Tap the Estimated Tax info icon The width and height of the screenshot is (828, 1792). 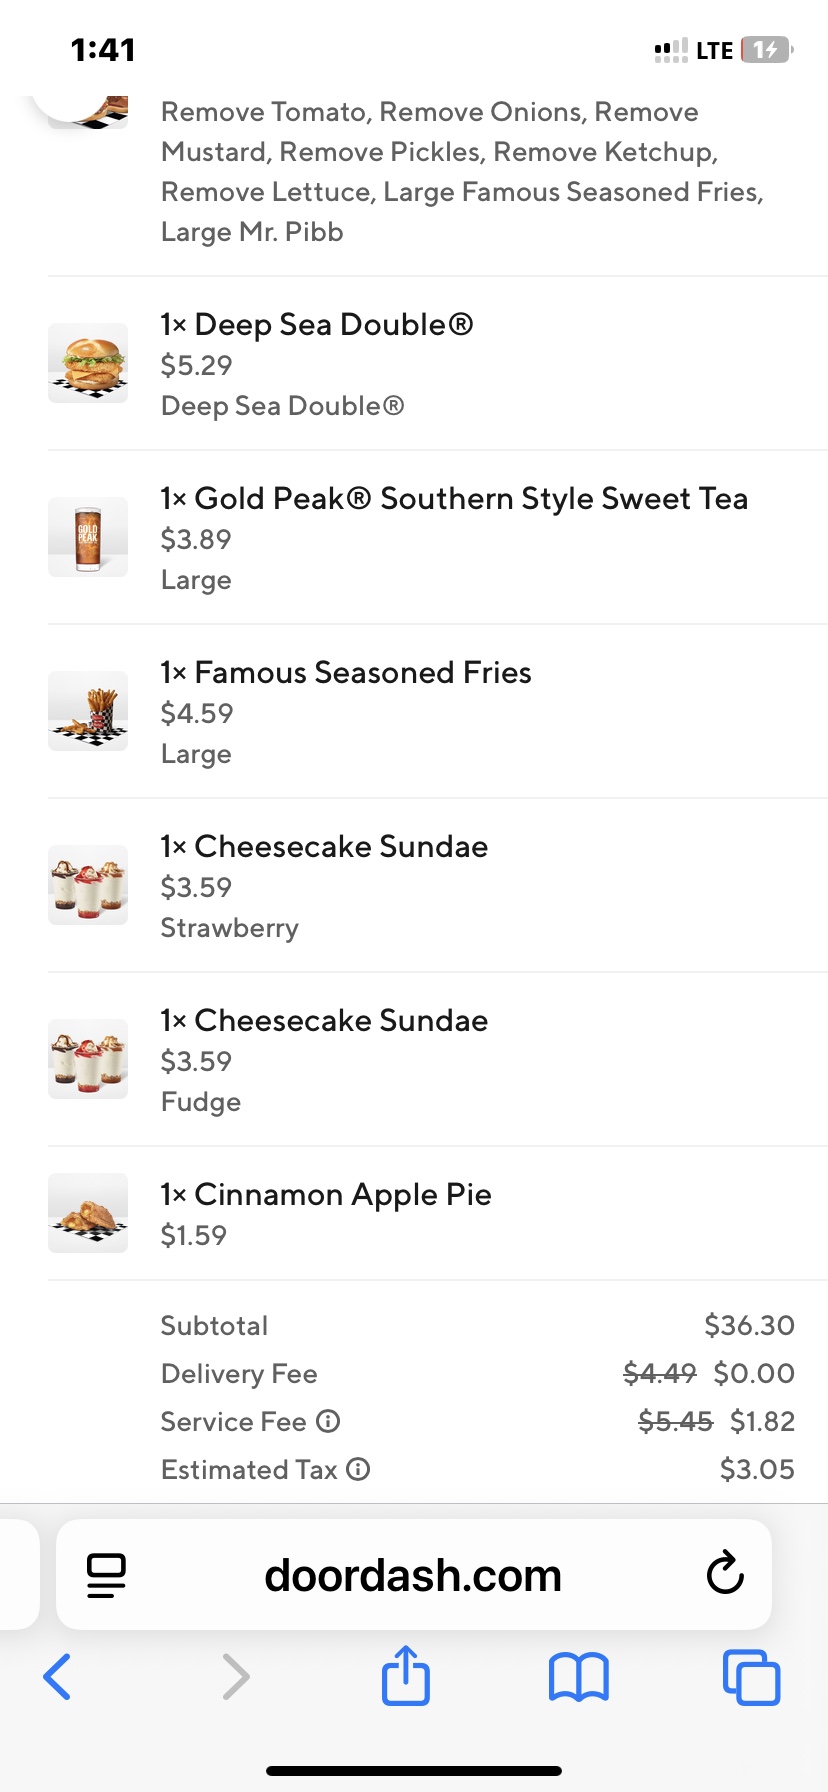tap(358, 1469)
